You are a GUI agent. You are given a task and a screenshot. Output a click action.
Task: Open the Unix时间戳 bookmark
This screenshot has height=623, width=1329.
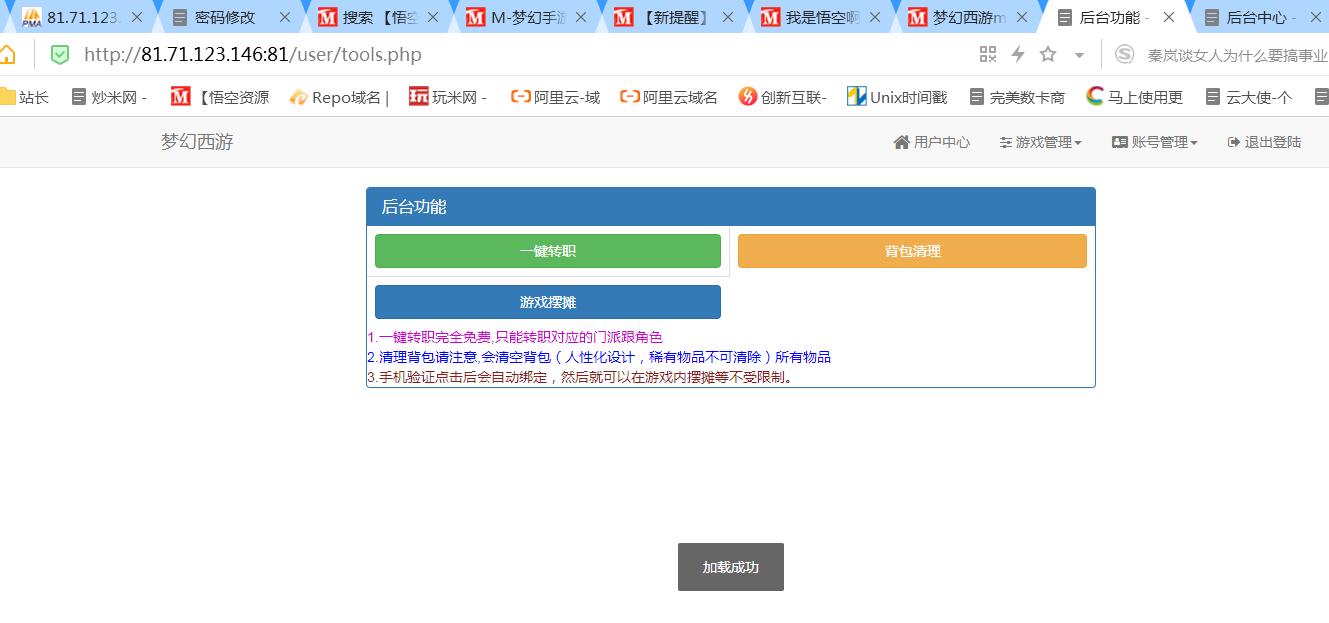point(896,97)
